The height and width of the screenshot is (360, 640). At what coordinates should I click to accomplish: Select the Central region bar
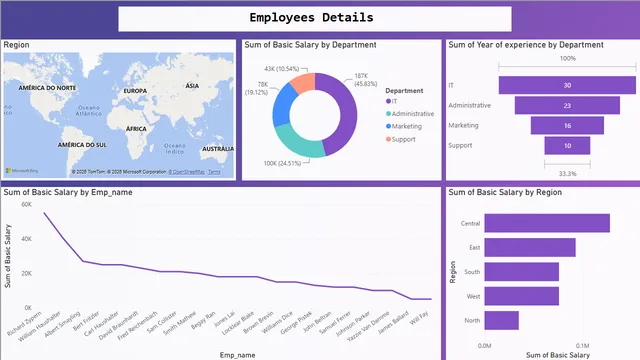tap(547, 223)
